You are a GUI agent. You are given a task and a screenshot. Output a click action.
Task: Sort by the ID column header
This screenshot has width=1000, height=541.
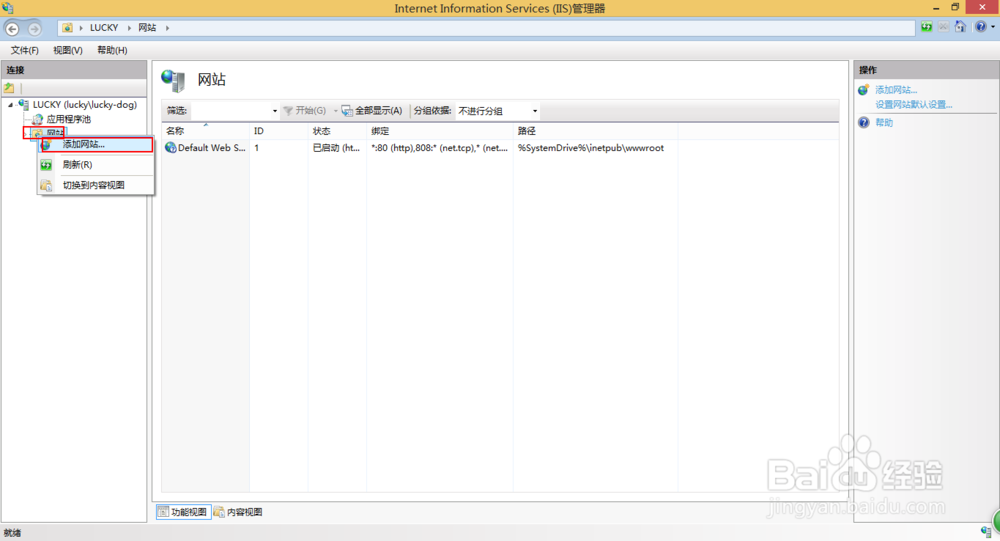(x=279, y=131)
